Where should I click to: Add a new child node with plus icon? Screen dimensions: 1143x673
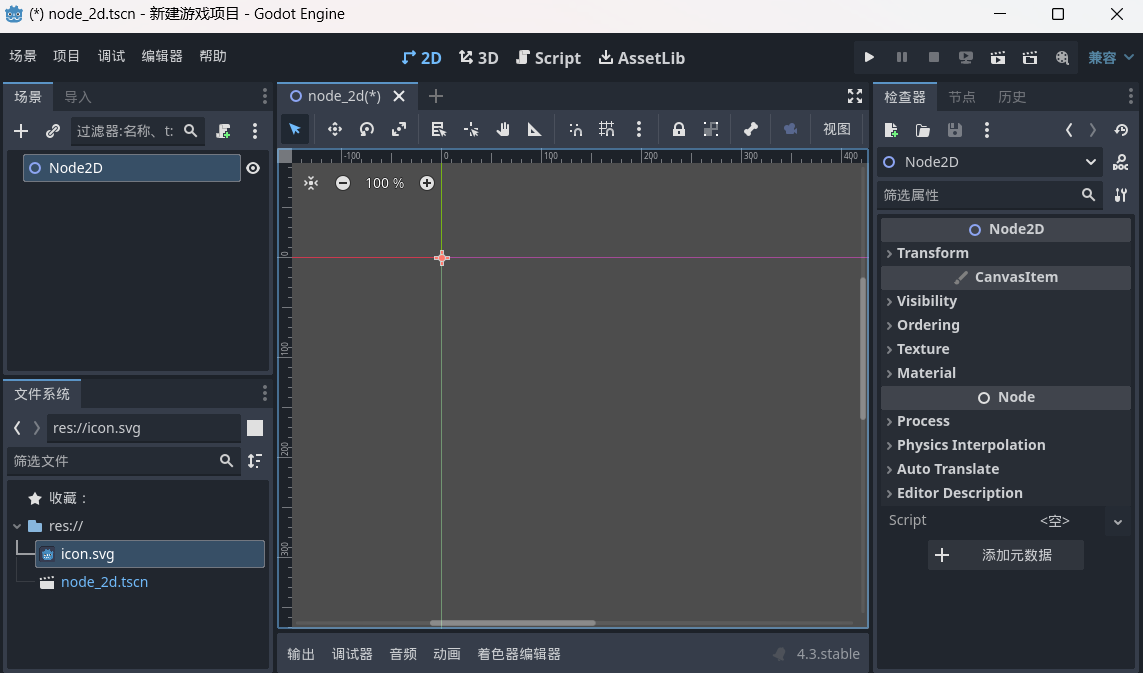click(x=21, y=131)
